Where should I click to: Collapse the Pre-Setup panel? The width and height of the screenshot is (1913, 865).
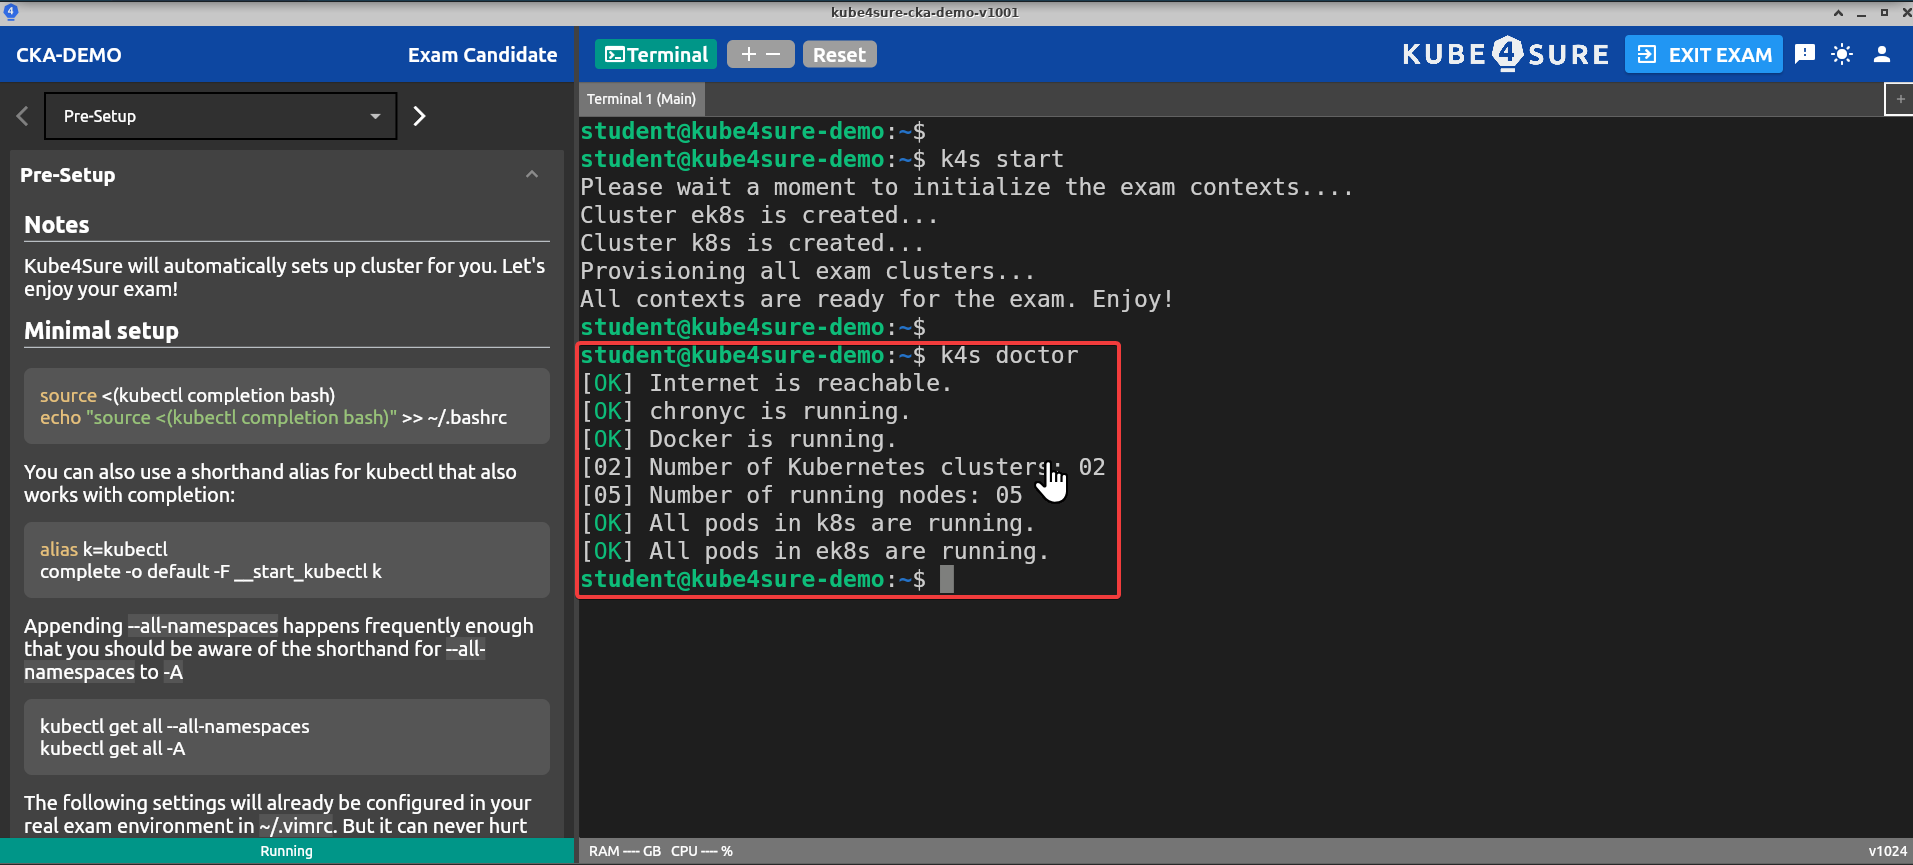[532, 175]
